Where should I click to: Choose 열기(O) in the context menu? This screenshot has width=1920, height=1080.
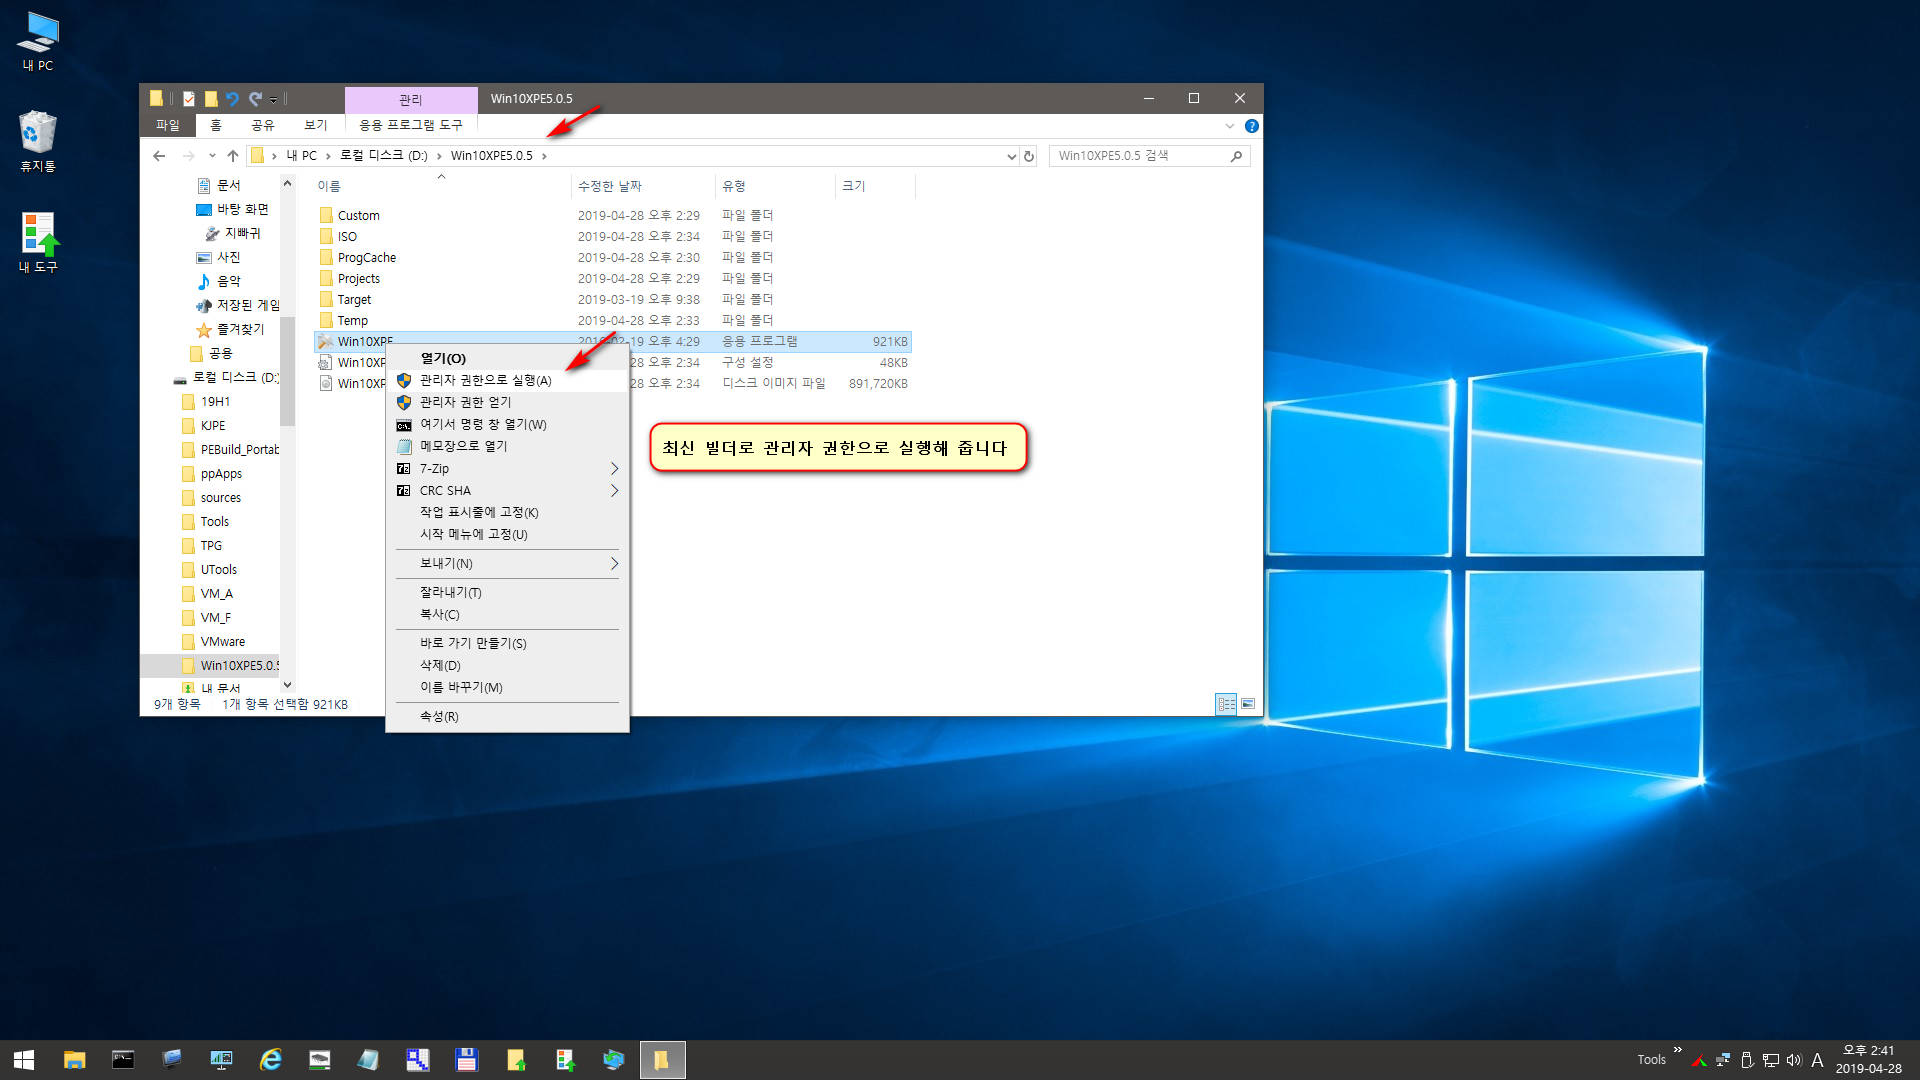click(507, 358)
